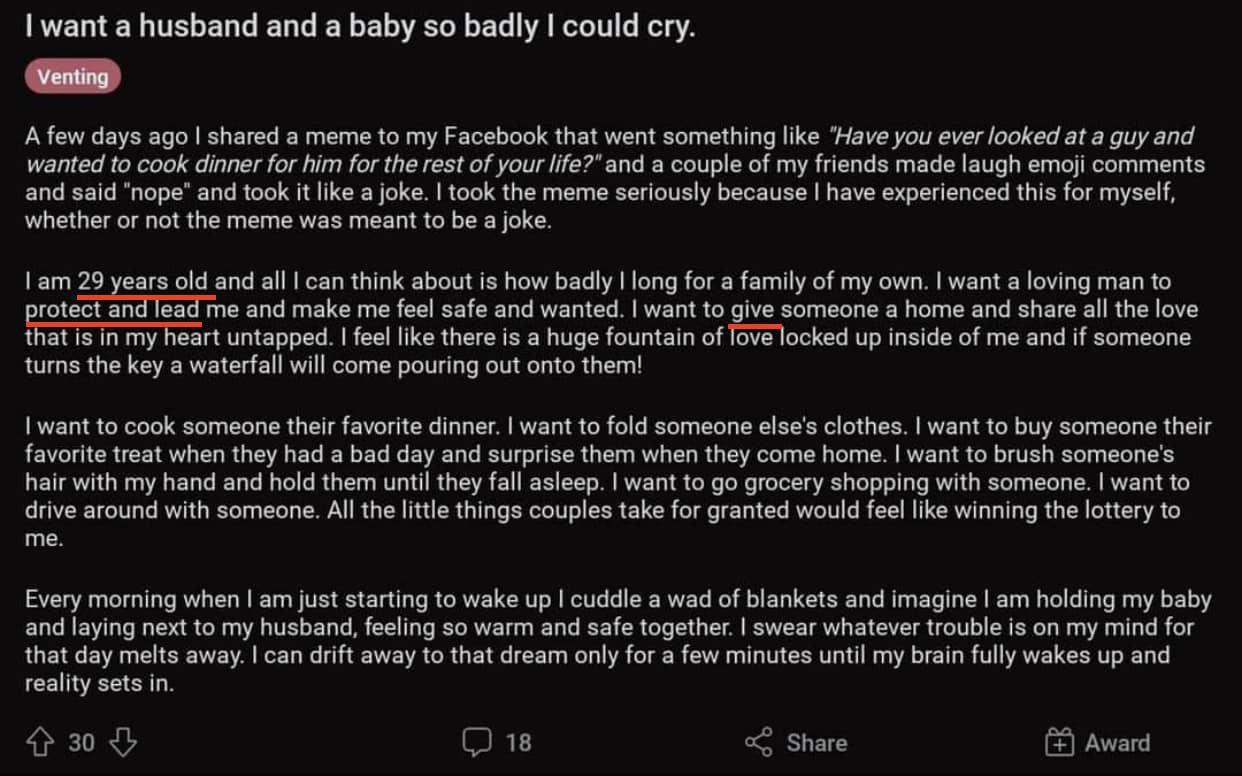Click the Share label text
1242x776 pixels.
[816, 743]
